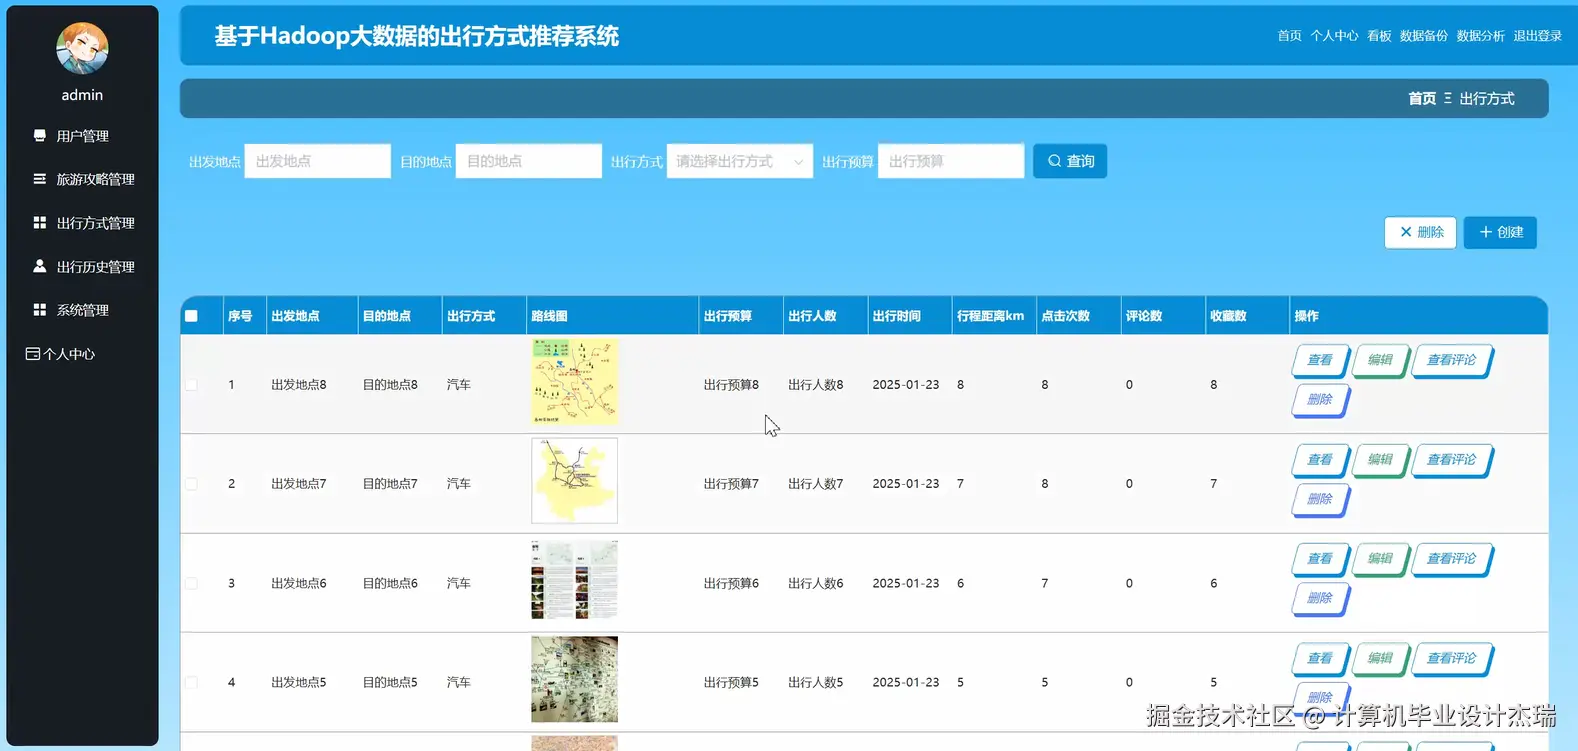Click 查看评论 for 出发地点5 row
The width and height of the screenshot is (1578, 751).
[1452, 658]
